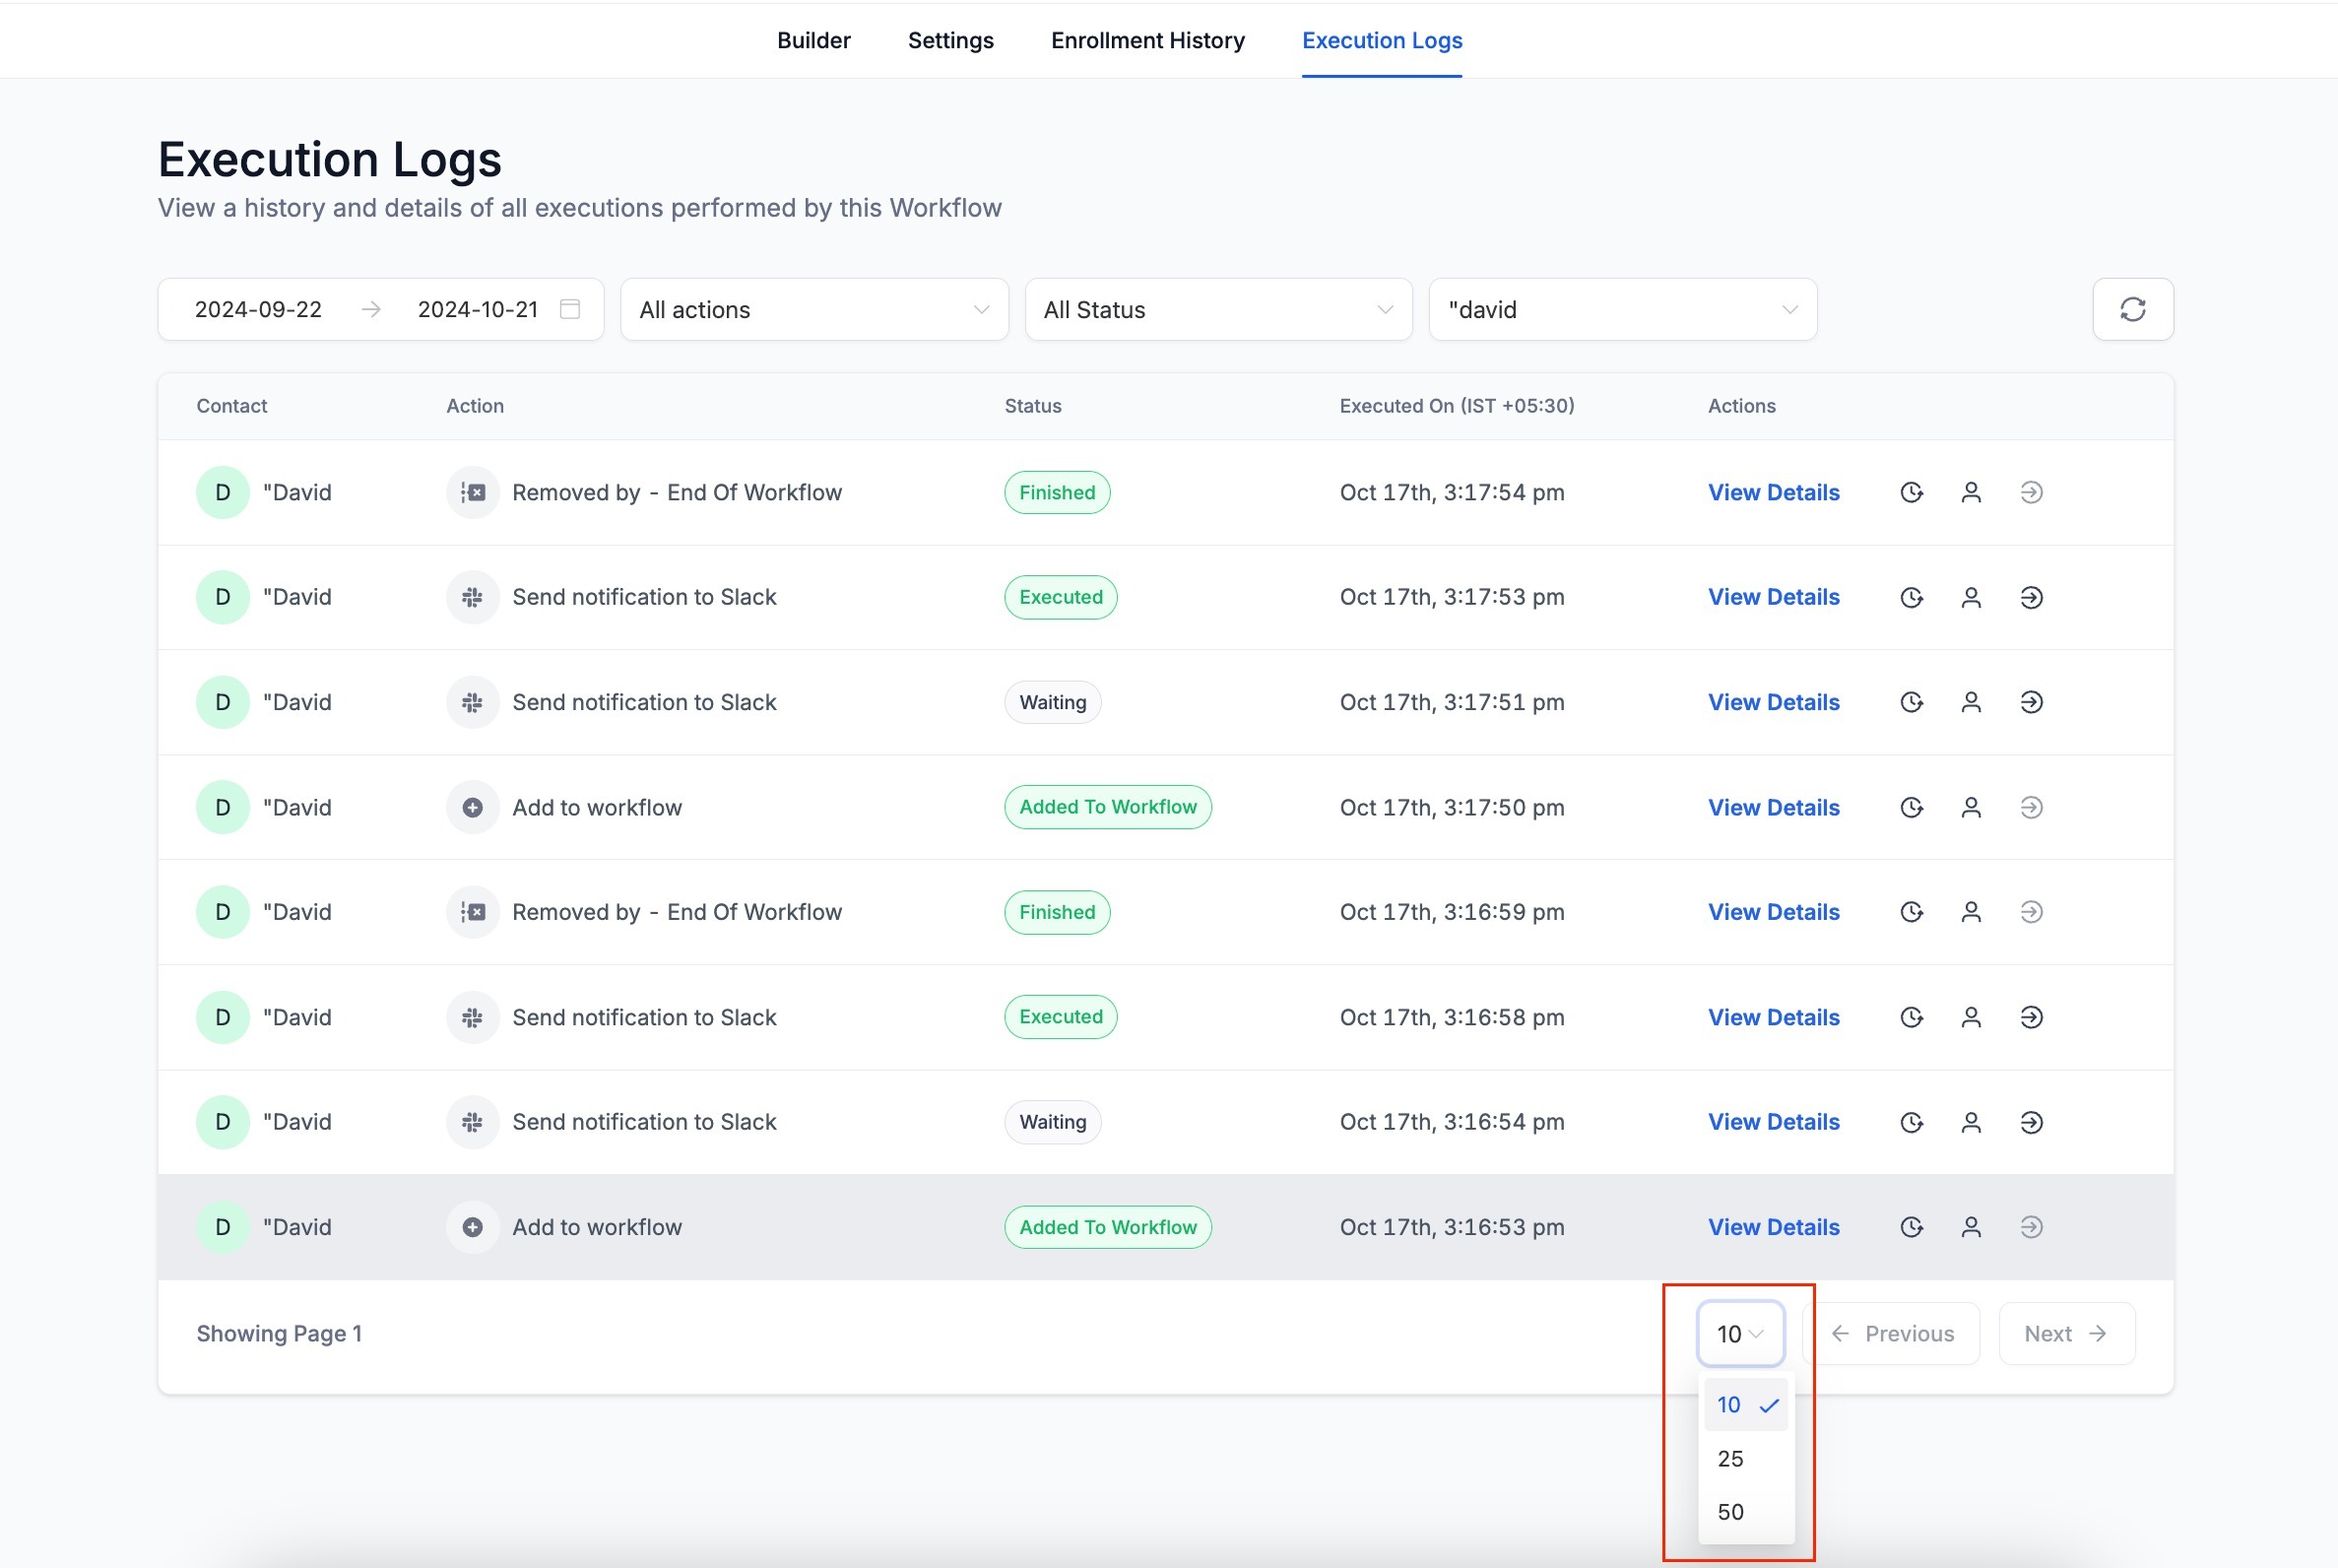Viewport: 2338px width, 1568px height.
Task: Switch to the Enrollment History tab
Action: click(1147, 40)
